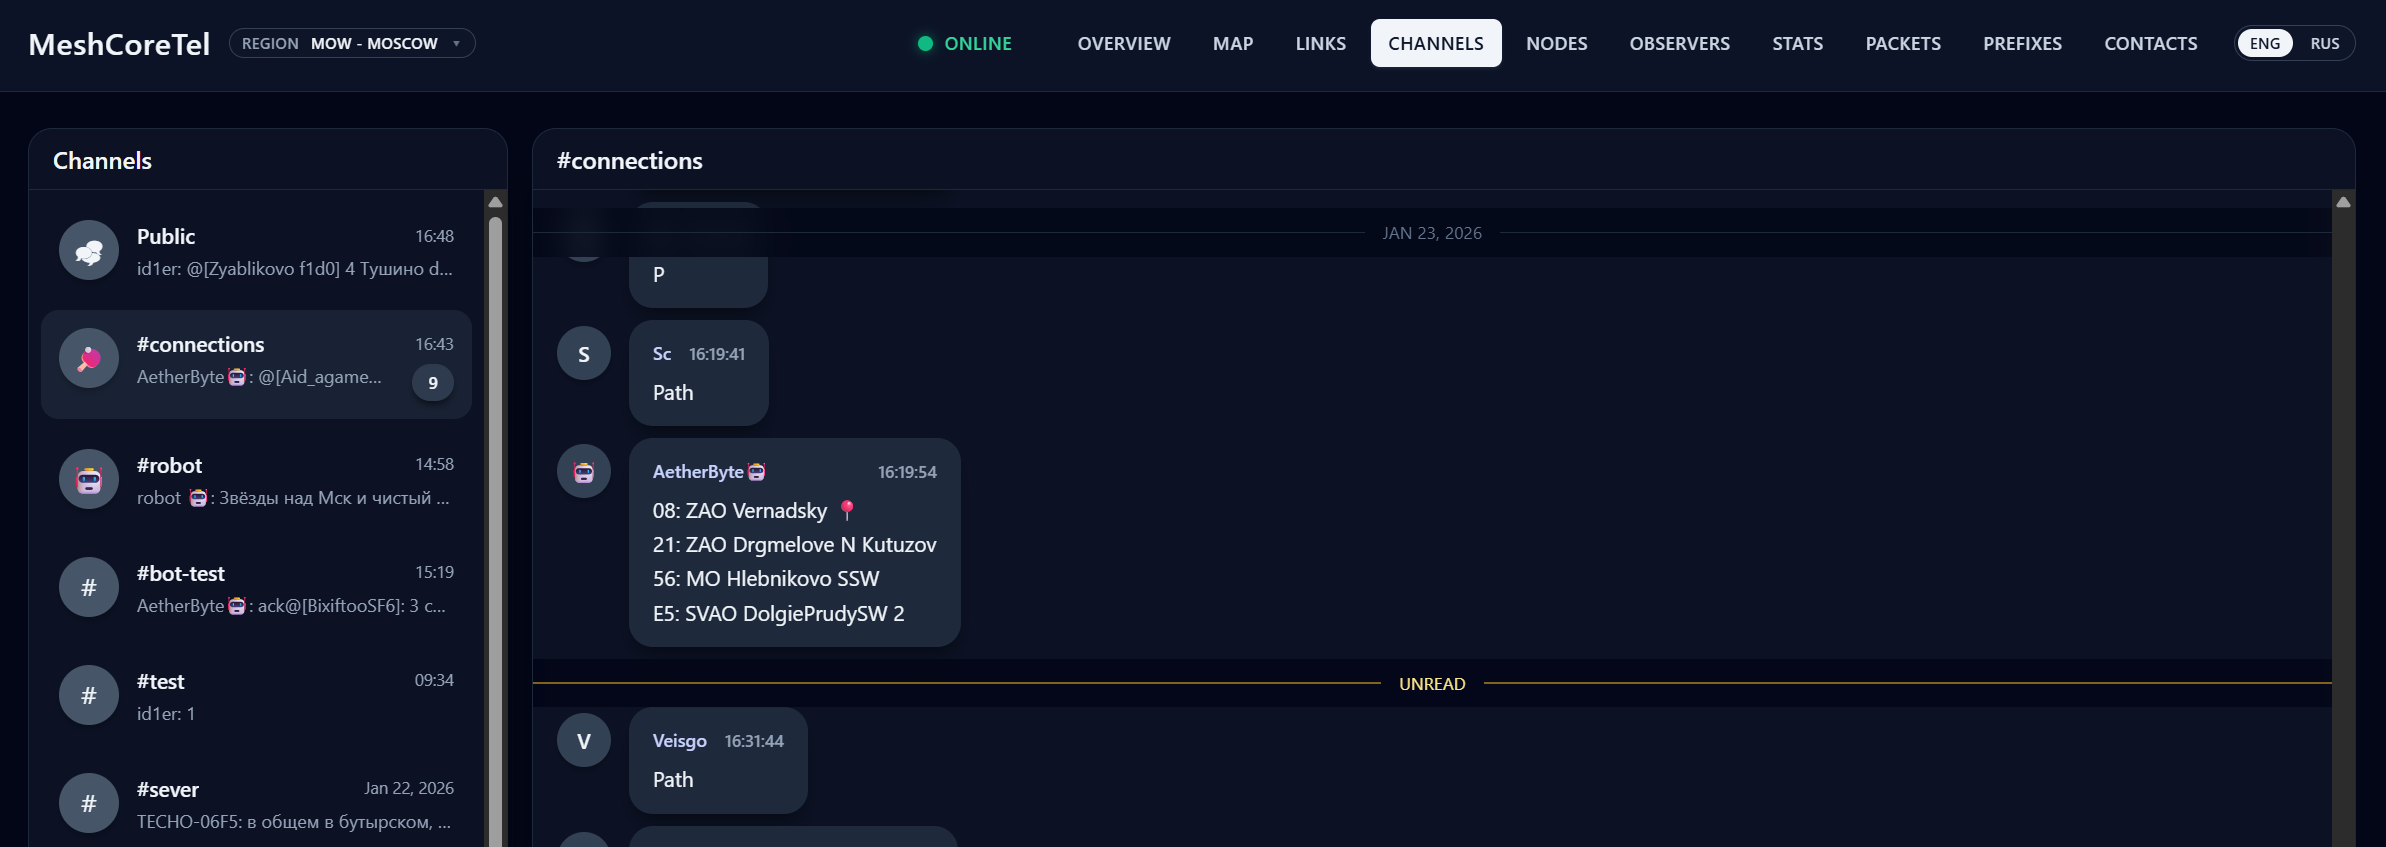The image size is (2386, 847).
Task: Click the Public channel speech bubble icon
Action: coord(89,251)
